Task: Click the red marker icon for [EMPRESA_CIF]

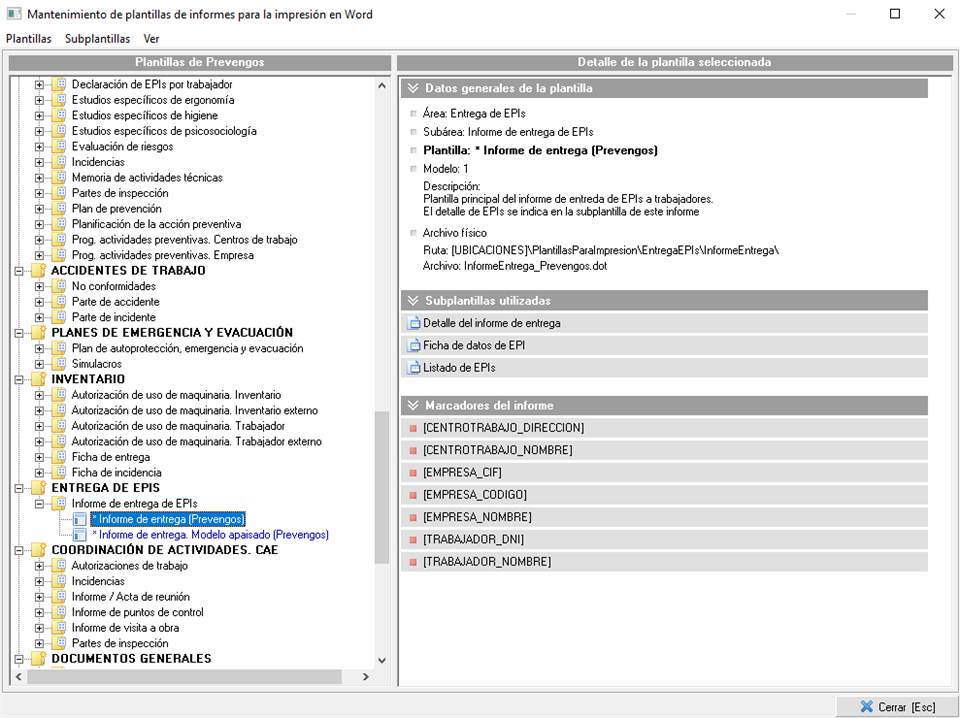Action: pyautogui.click(x=412, y=472)
